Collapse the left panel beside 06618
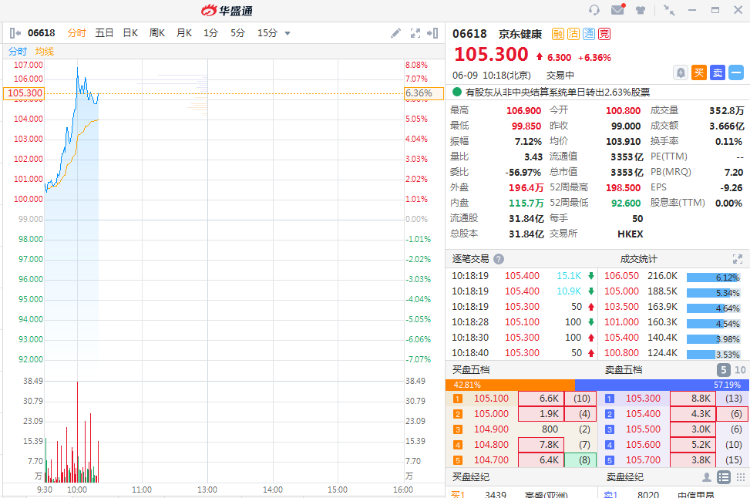 click(13, 33)
